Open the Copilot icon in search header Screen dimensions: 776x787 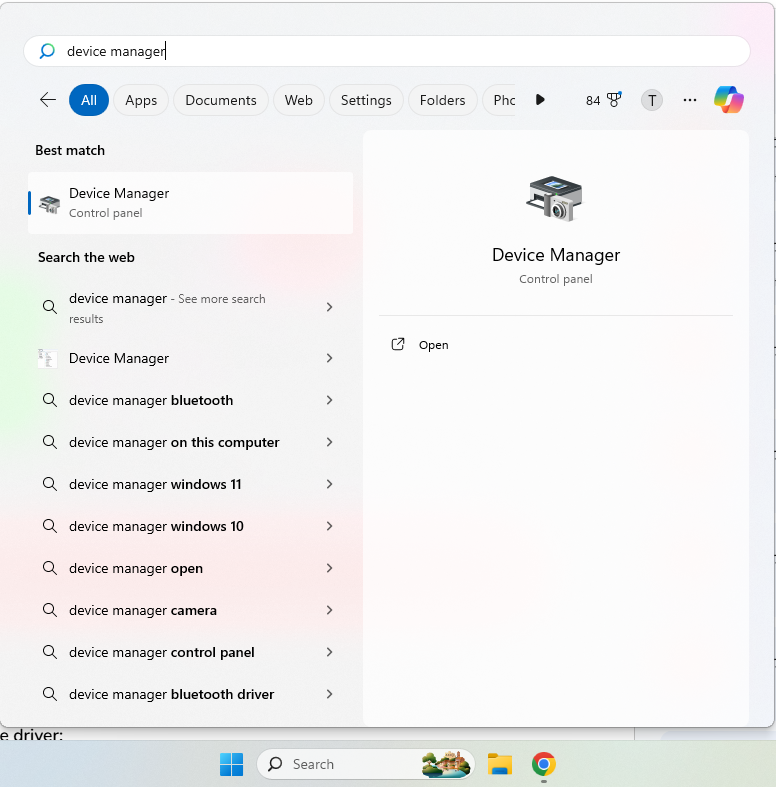728,100
